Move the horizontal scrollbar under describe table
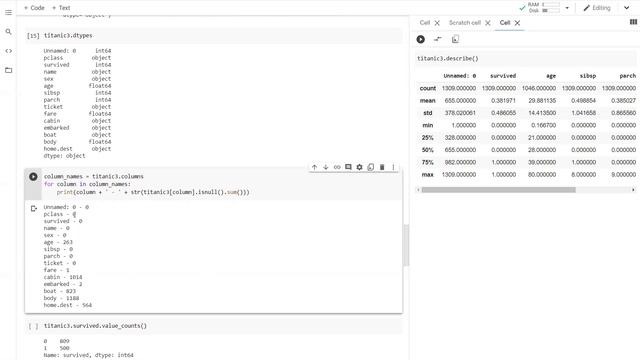Screen dimensions: 640x360 (x=498, y=190)
